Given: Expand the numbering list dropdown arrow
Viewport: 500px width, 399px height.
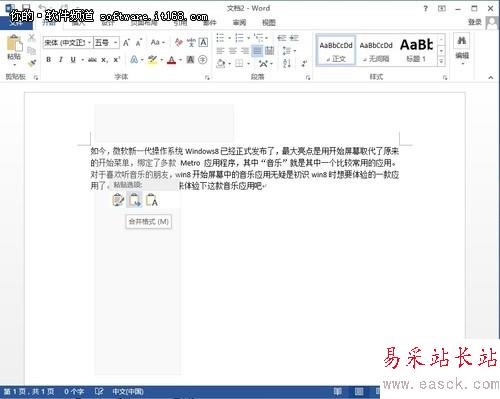Looking at the screenshot, I should pyautogui.click(x=248, y=38).
